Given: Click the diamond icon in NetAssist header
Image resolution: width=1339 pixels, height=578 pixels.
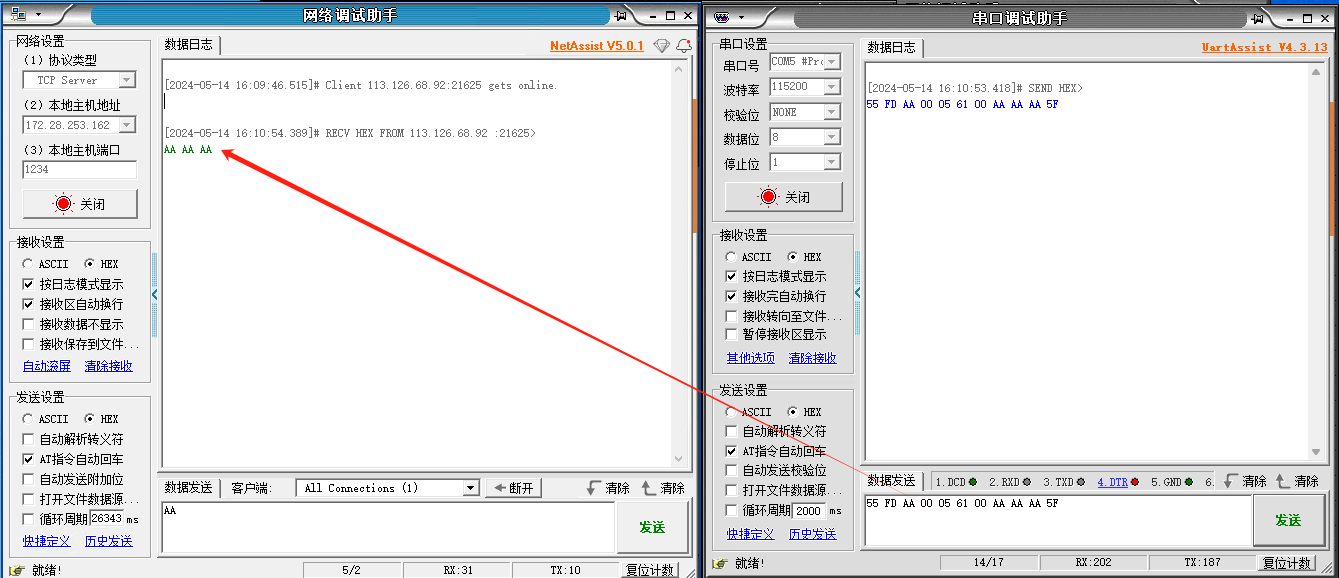Looking at the screenshot, I should coord(661,46).
